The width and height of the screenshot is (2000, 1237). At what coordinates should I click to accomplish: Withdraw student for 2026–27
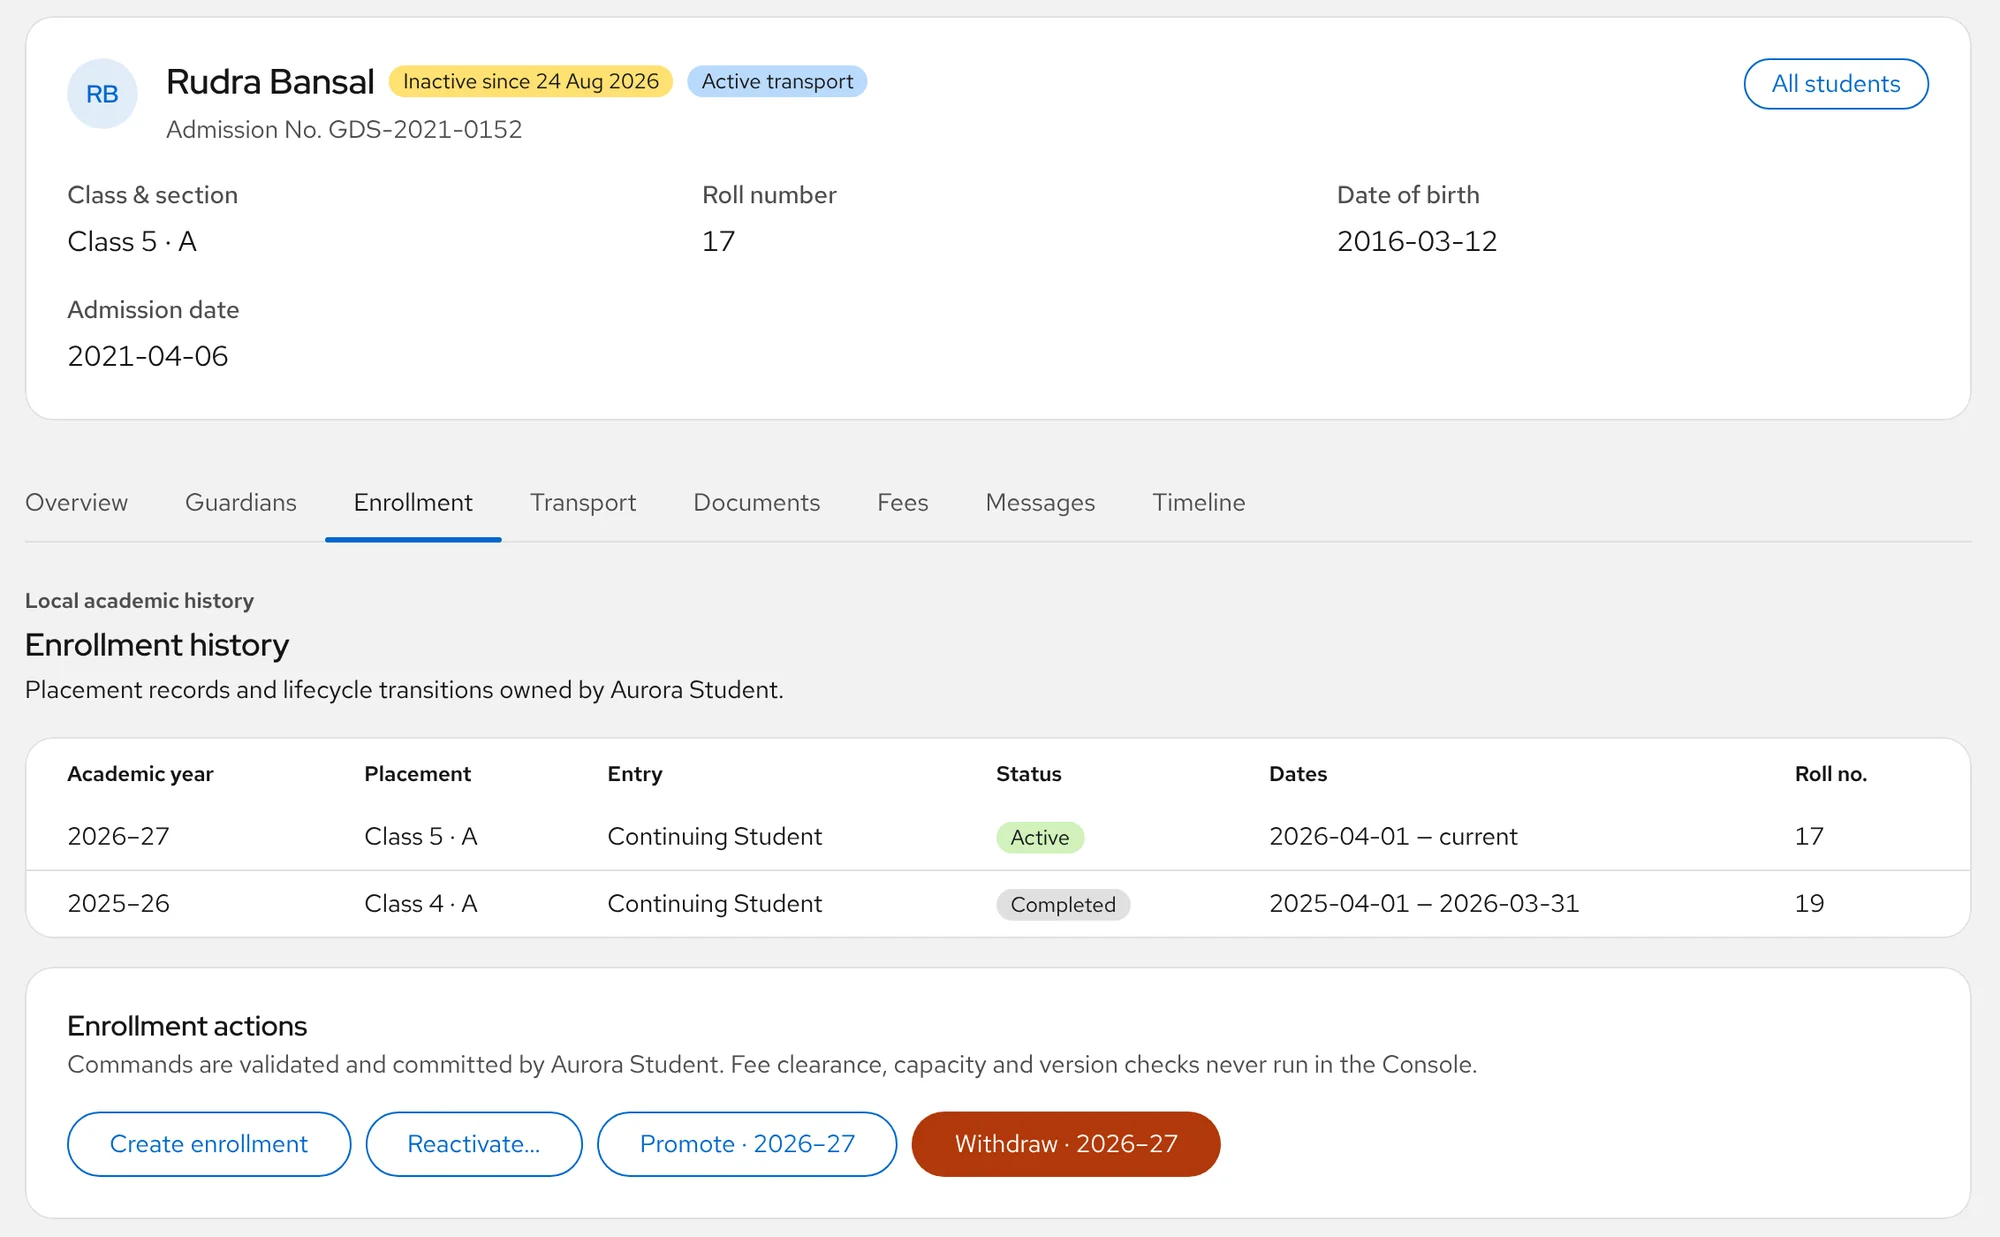(x=1066, y=1144)
